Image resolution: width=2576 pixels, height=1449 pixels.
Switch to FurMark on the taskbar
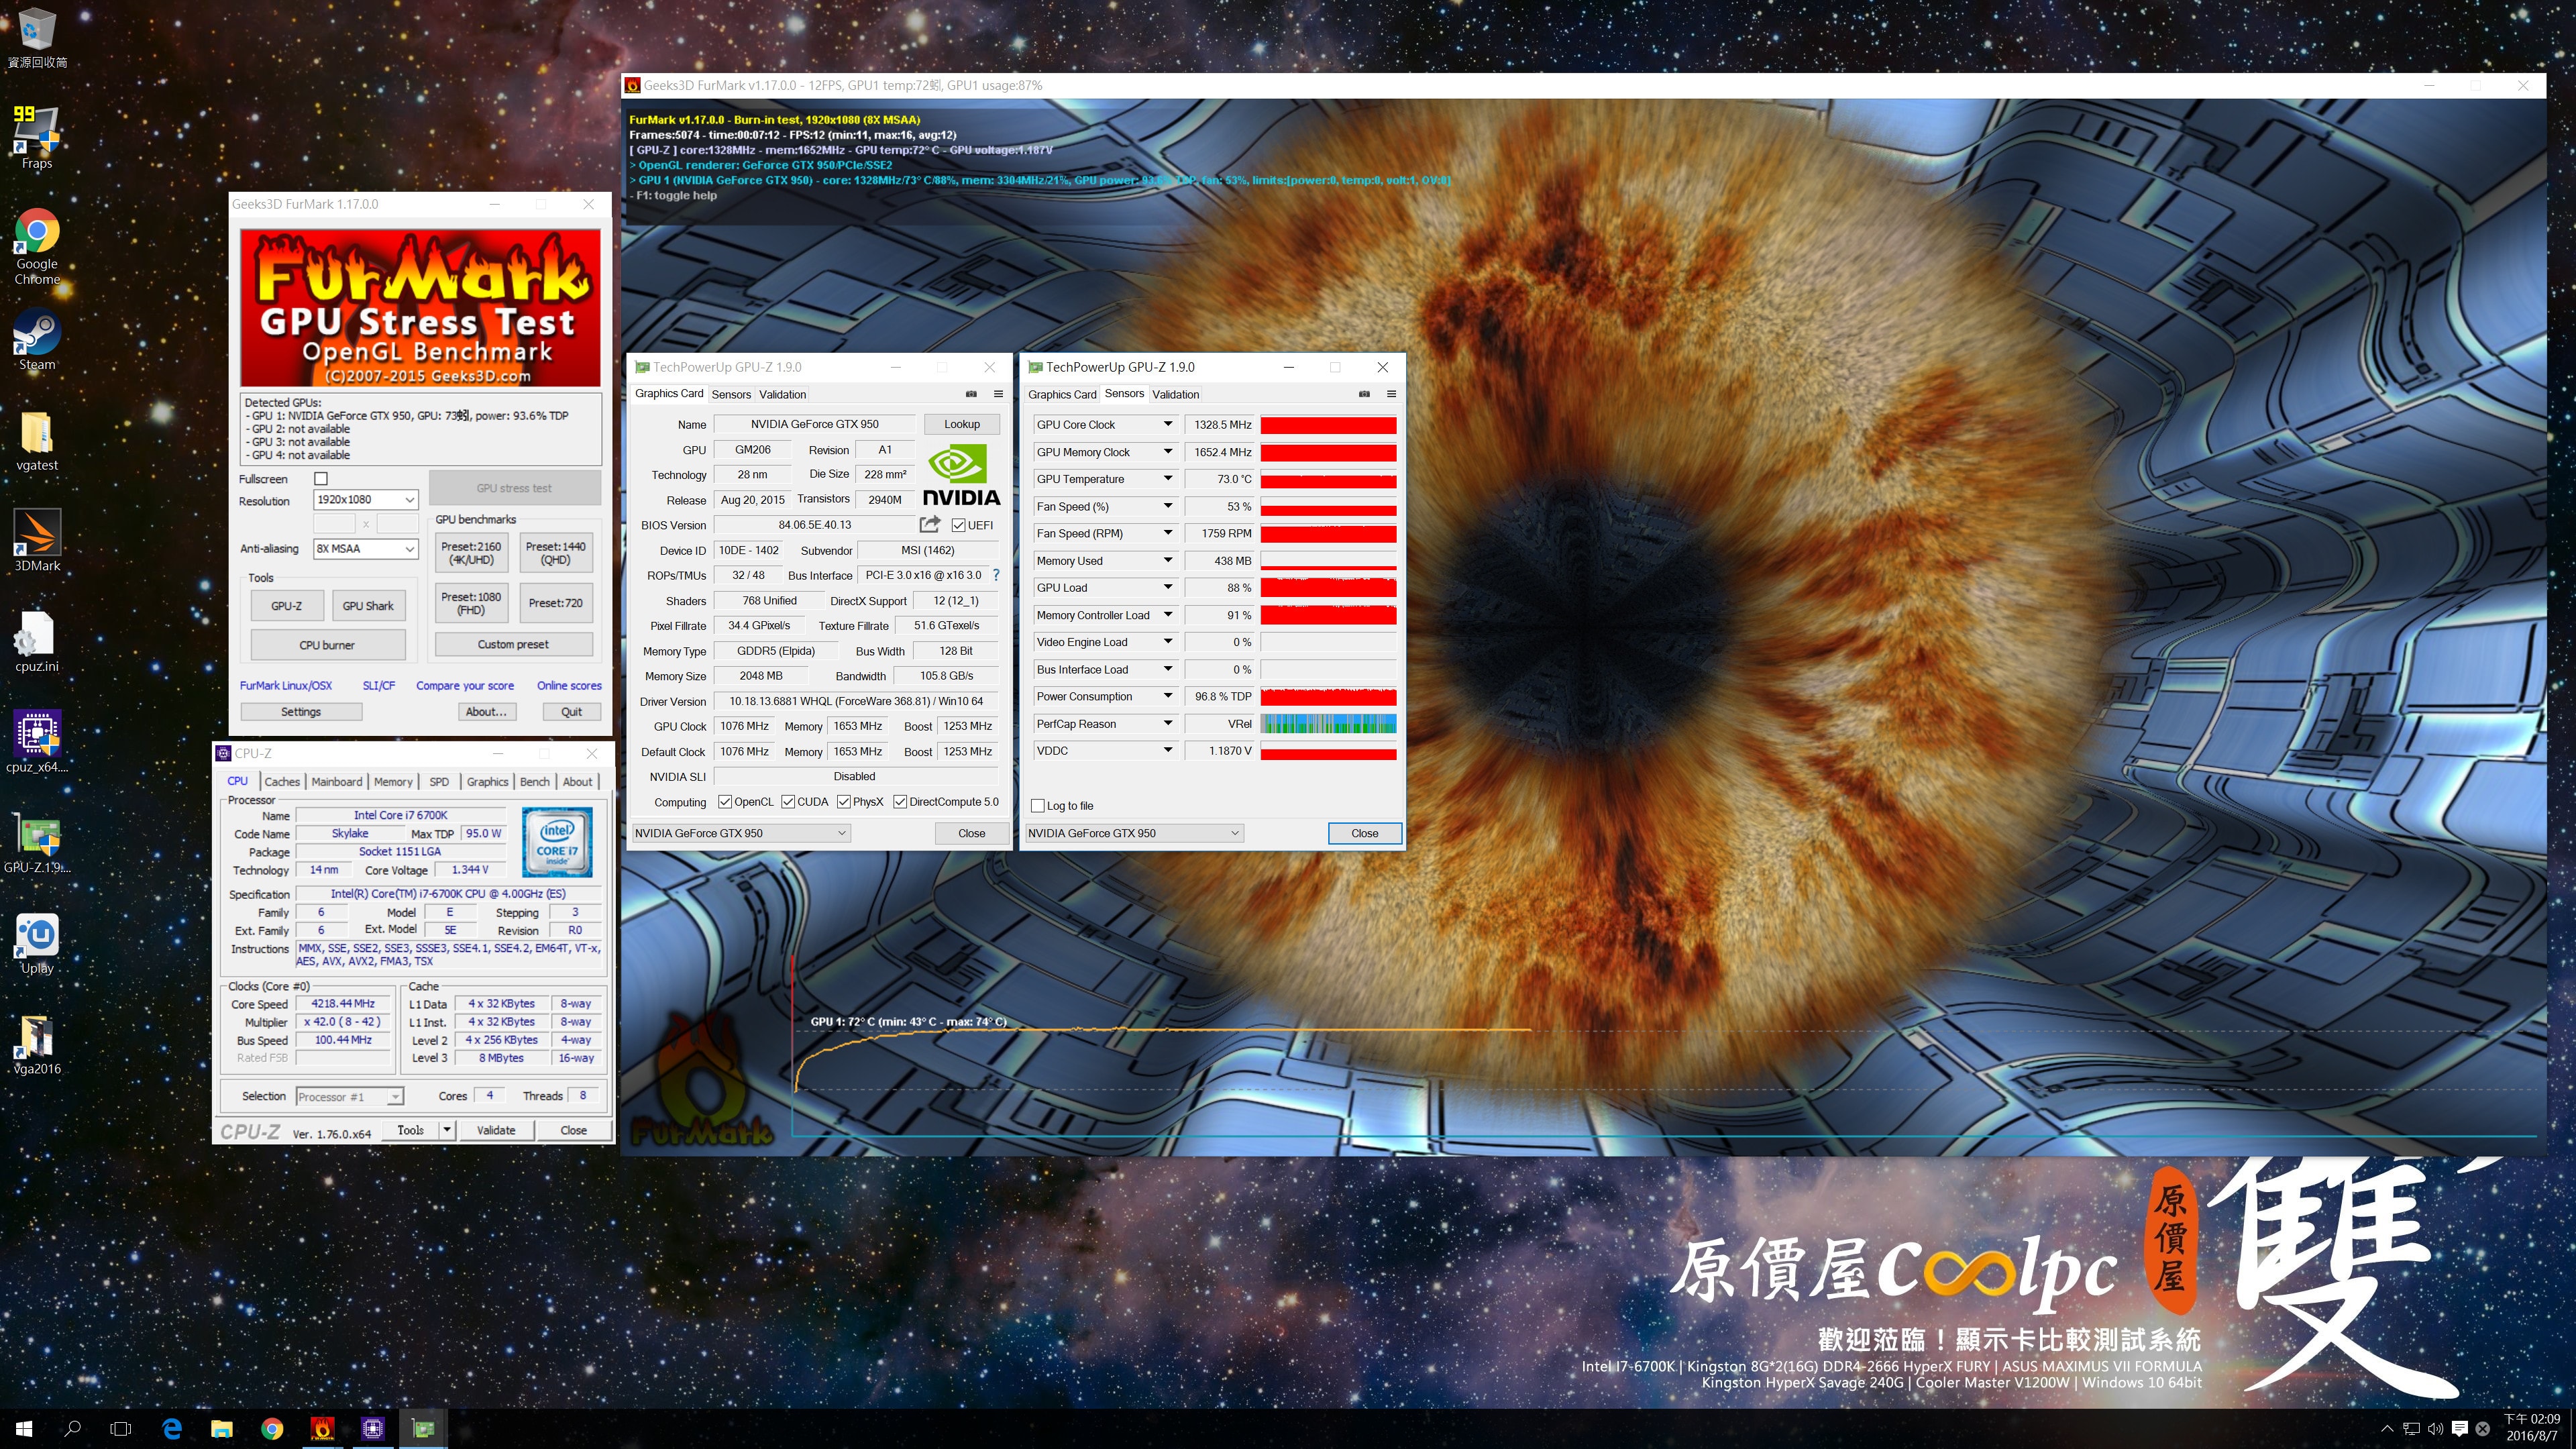pos(322,1429)
